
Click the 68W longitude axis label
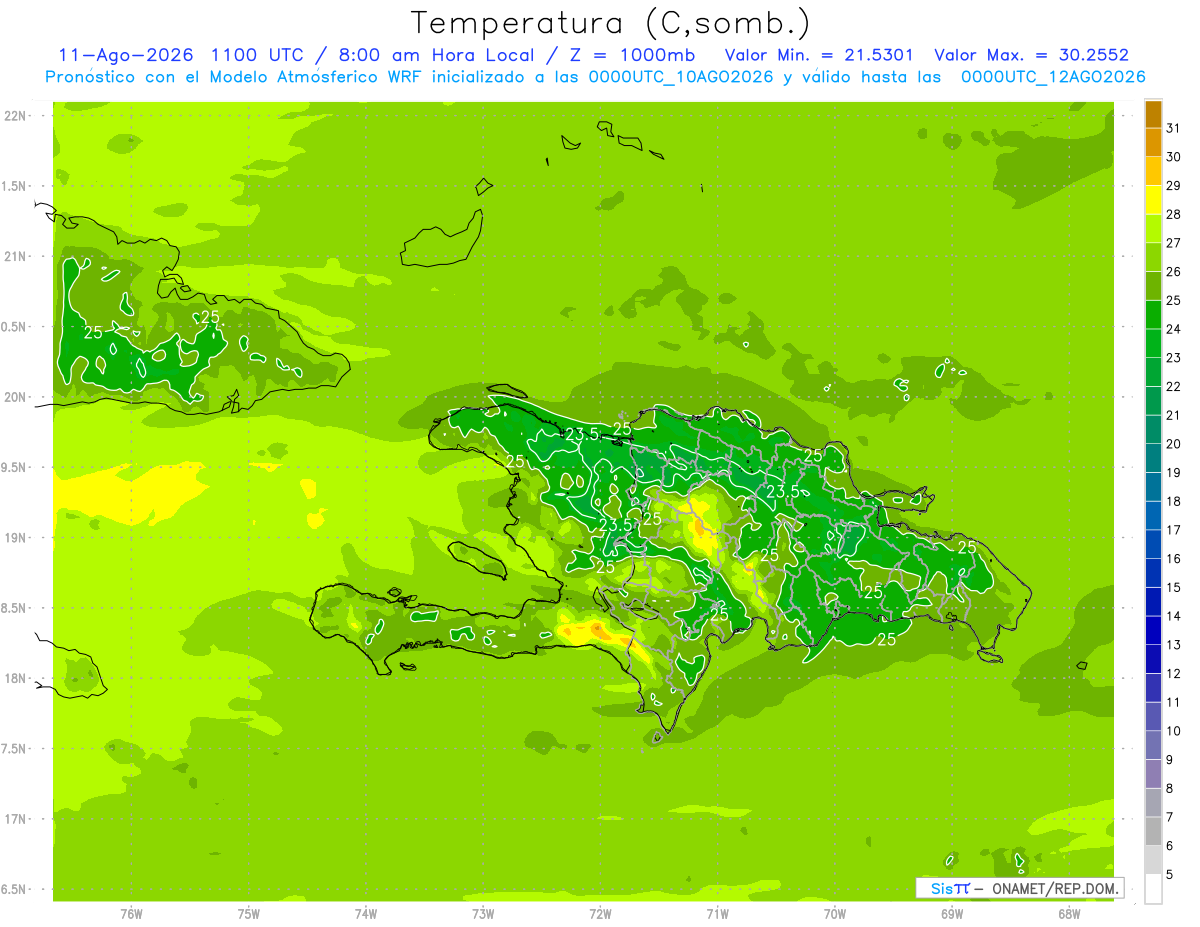pos(1069,913)
